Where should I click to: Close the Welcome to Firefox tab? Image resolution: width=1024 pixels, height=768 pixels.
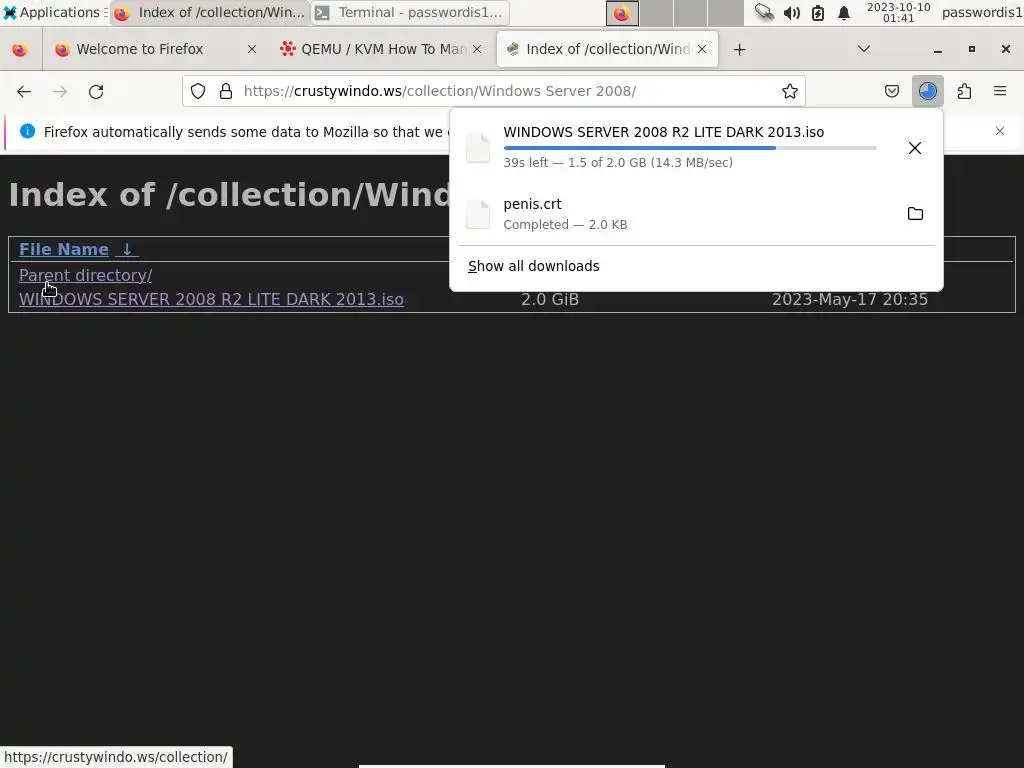[251, 50]
